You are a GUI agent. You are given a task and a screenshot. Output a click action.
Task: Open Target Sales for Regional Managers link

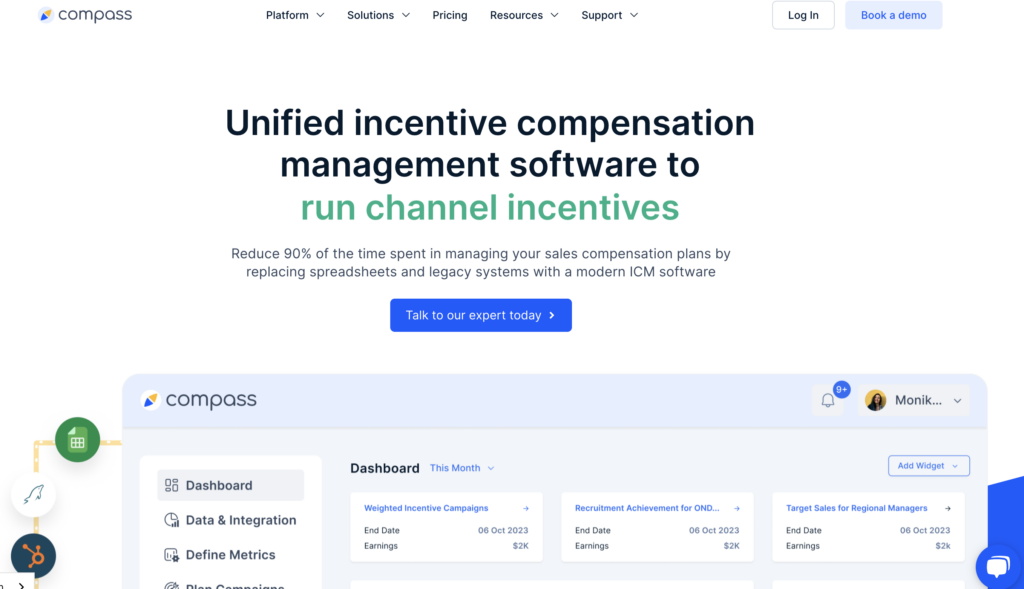pos(856,508)
